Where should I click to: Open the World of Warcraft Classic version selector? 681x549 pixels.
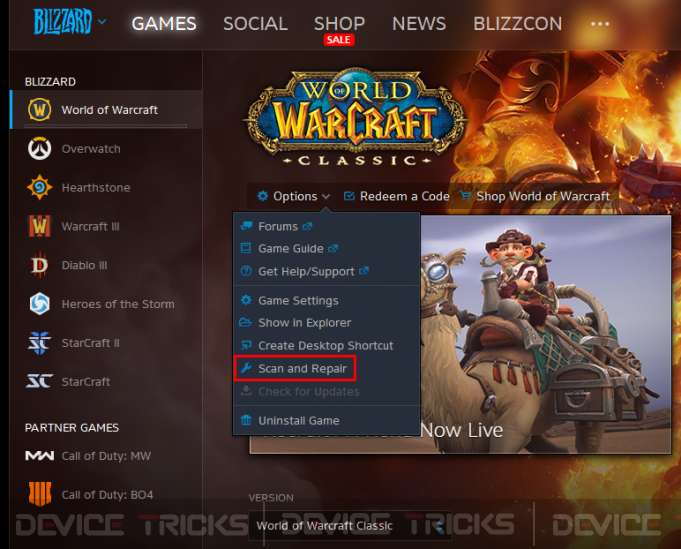350,526
